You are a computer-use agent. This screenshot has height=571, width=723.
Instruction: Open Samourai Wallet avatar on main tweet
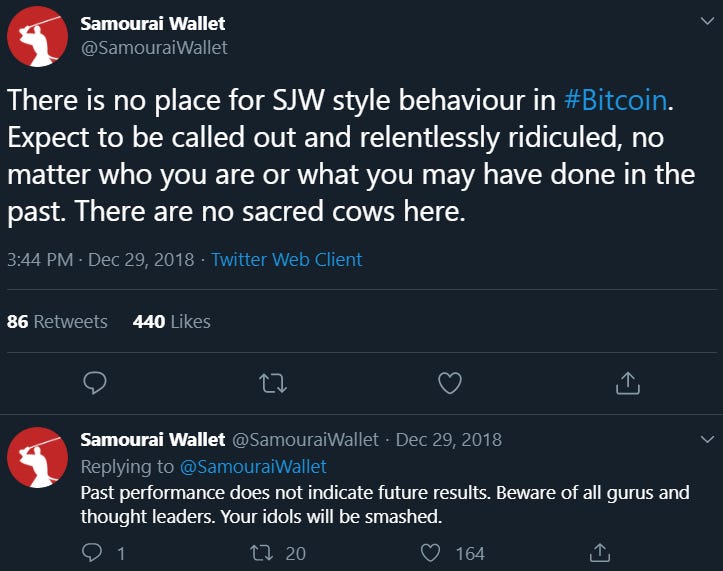pyautogui.click(x=37, y=36)
